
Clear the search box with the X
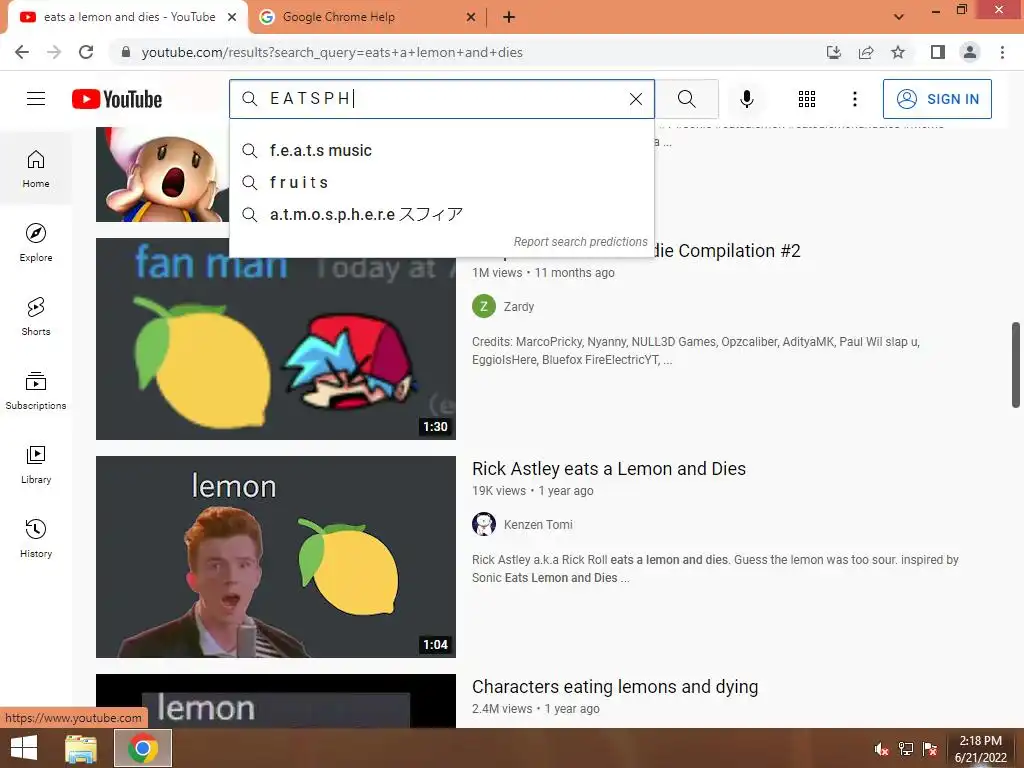635,99
